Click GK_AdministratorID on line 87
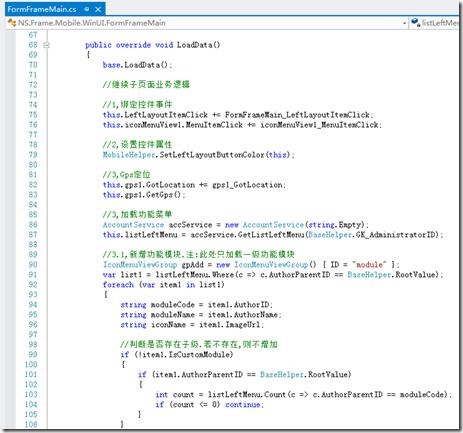 click(x=396, y=235)
